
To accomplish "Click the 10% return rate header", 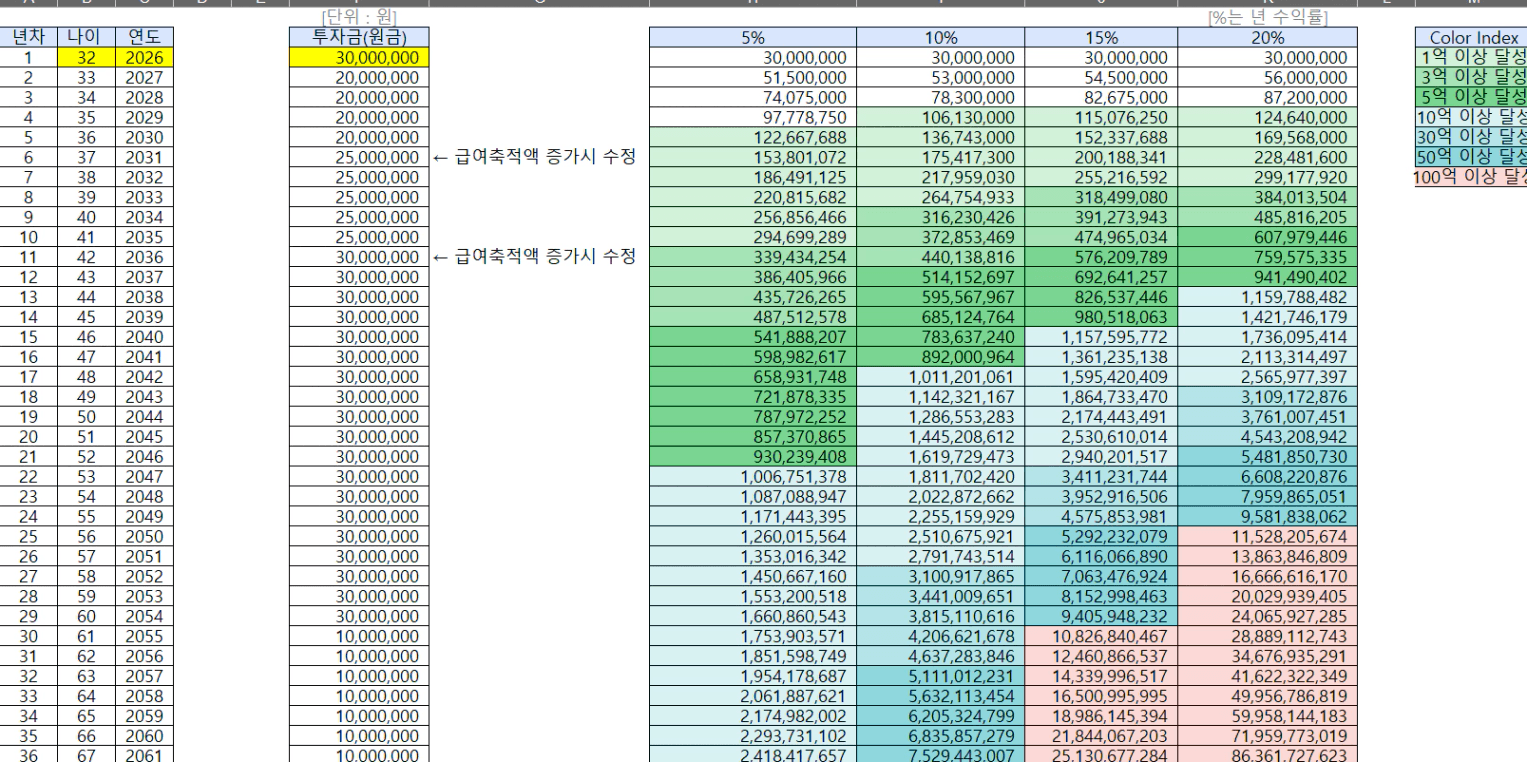I will [x=940, y=38].
